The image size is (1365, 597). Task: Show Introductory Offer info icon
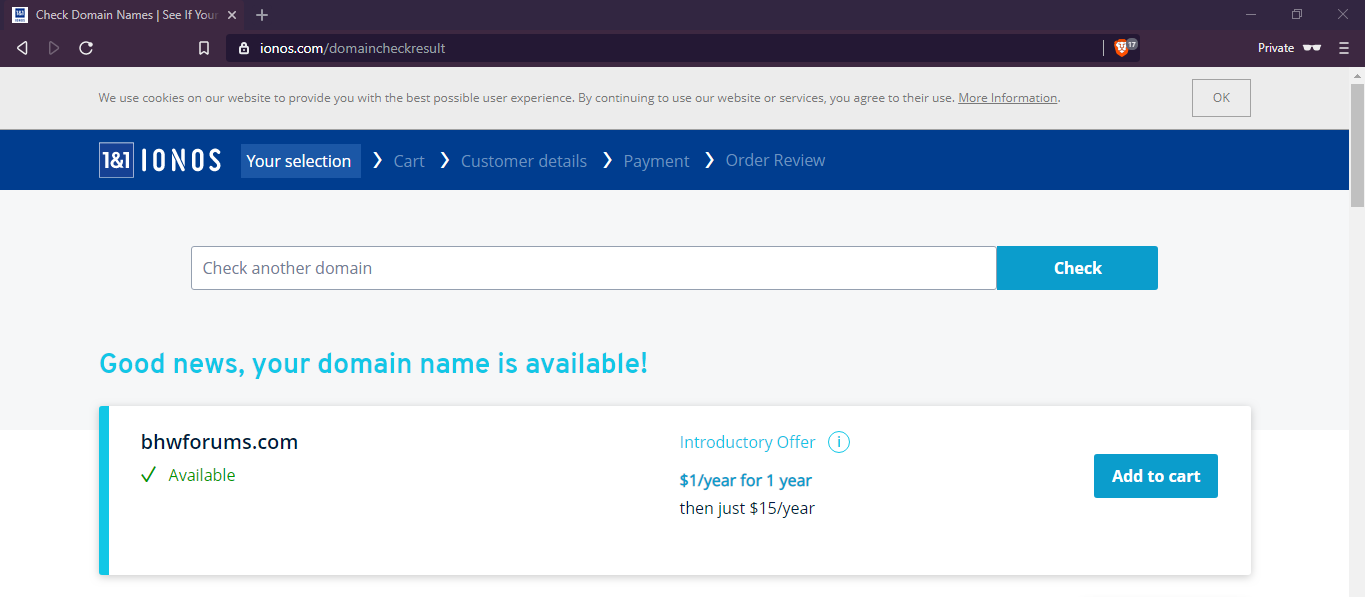[839, 442]
